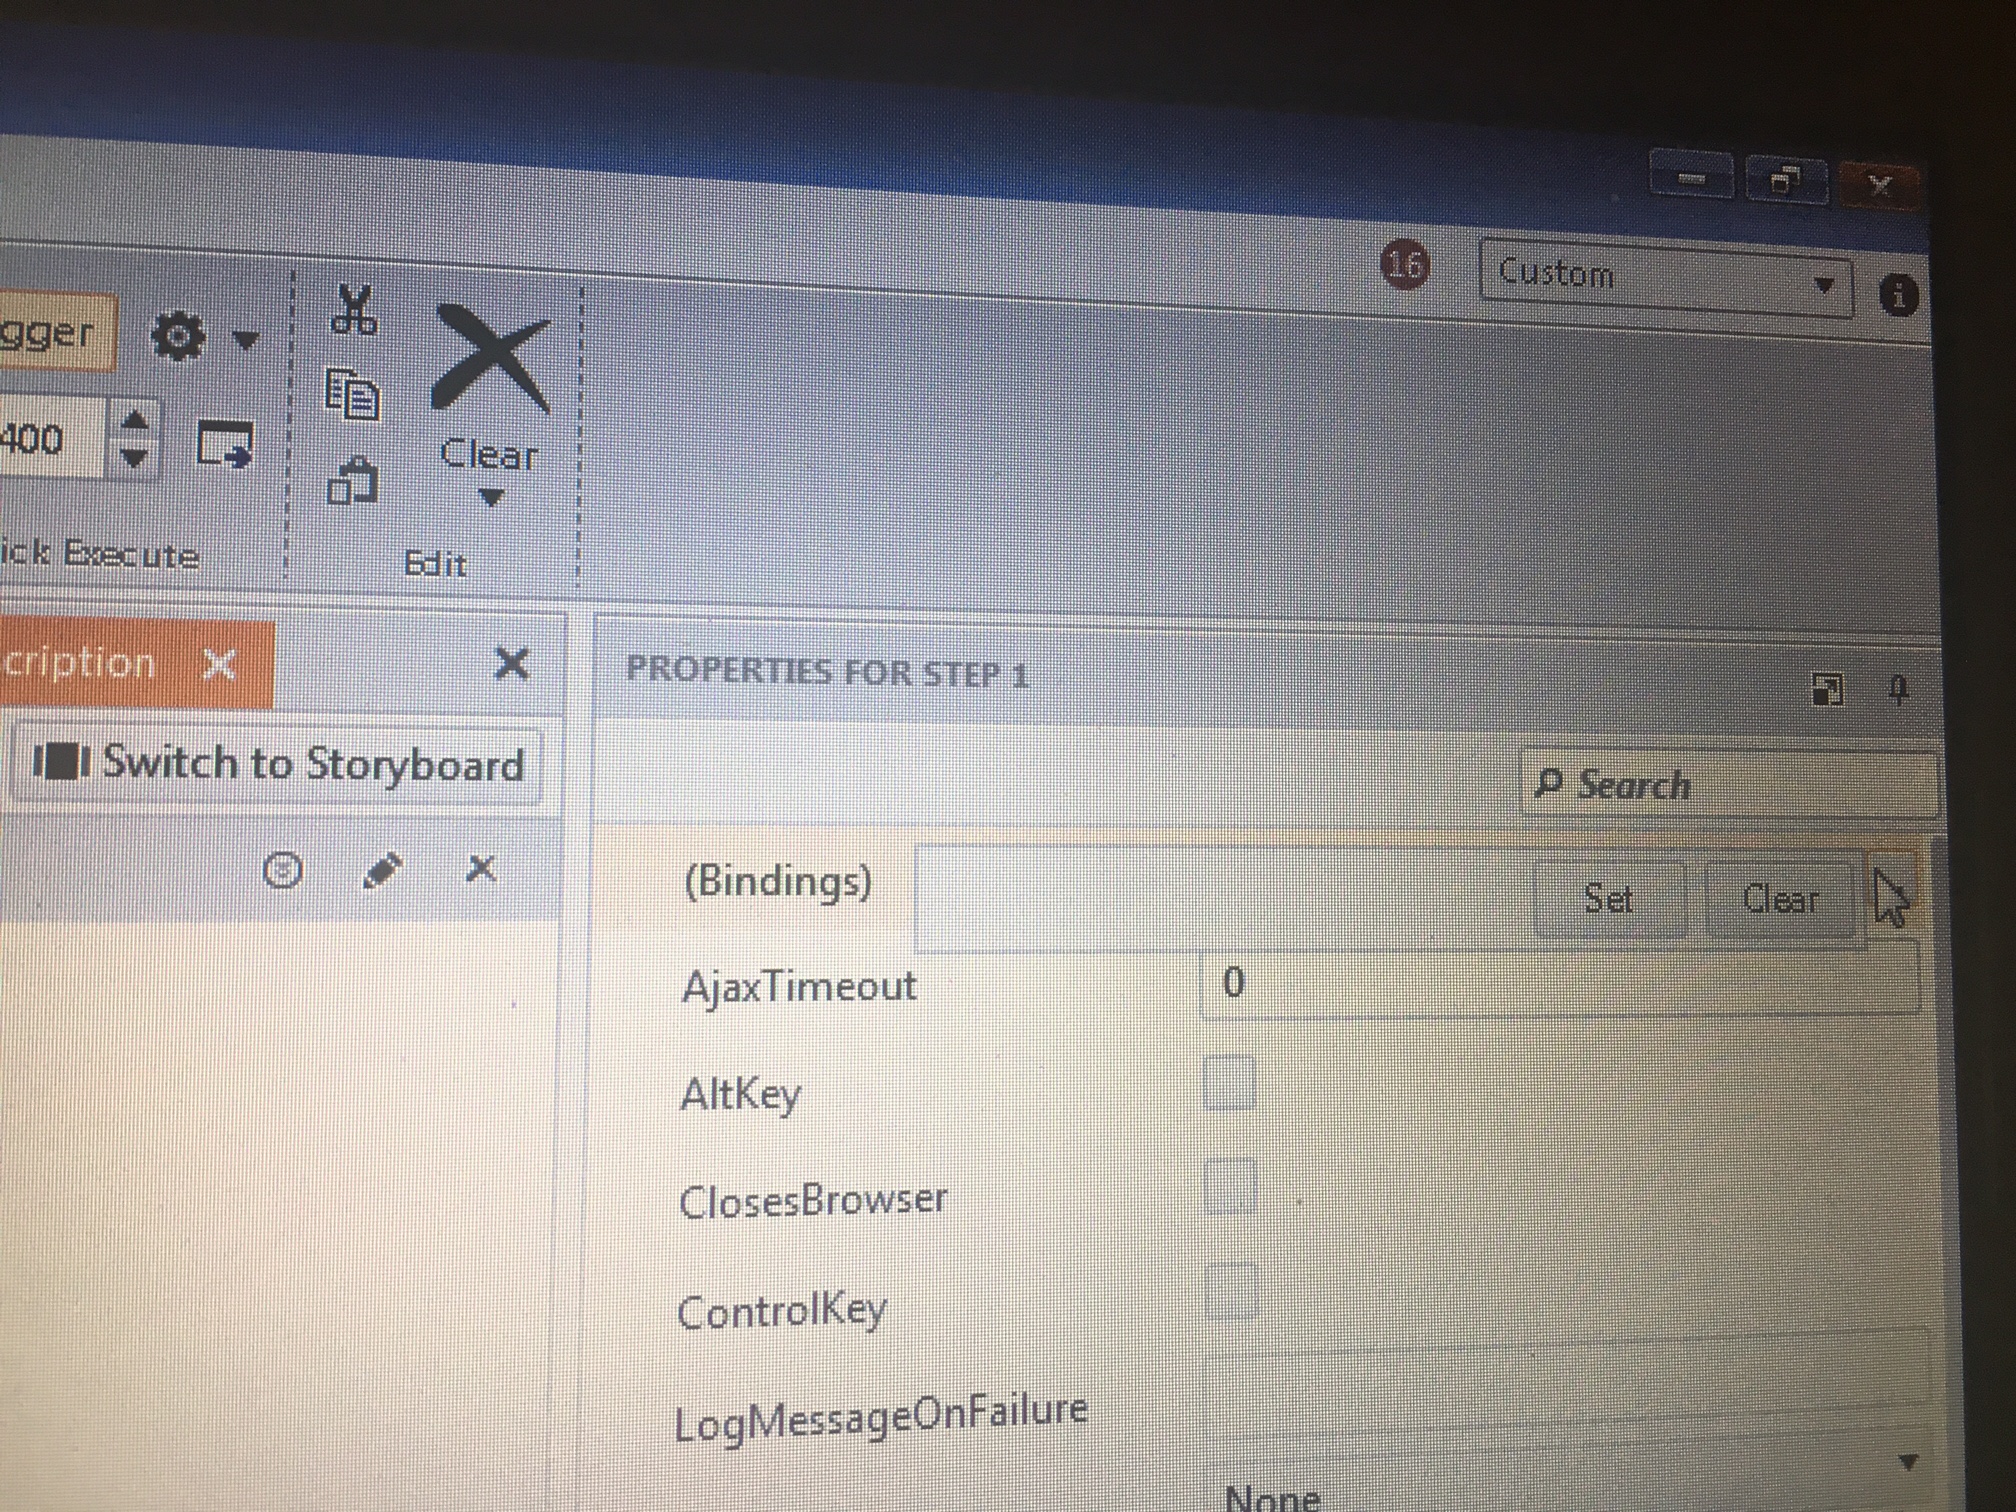Click the pin icon on properties panel
The height and width of the screenshot is (1512, 2016).
coord(1898,690)
